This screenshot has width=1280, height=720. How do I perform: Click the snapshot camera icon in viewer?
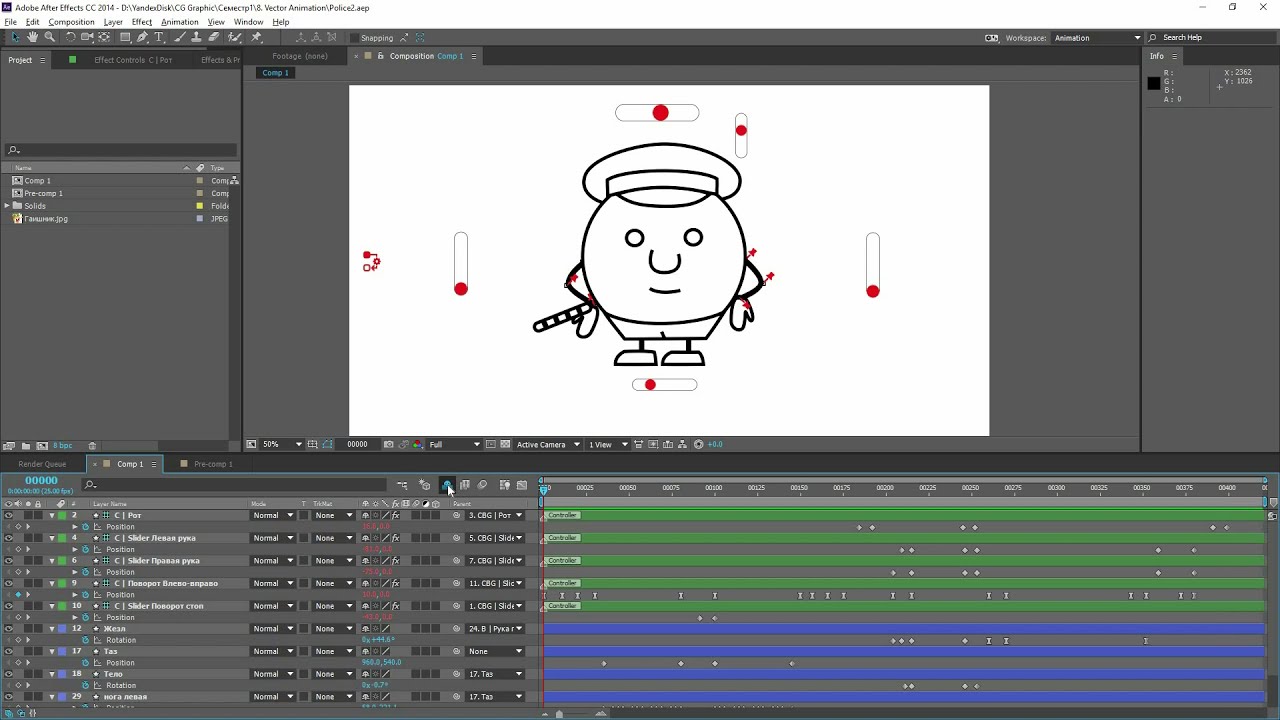tap(388, 444)
